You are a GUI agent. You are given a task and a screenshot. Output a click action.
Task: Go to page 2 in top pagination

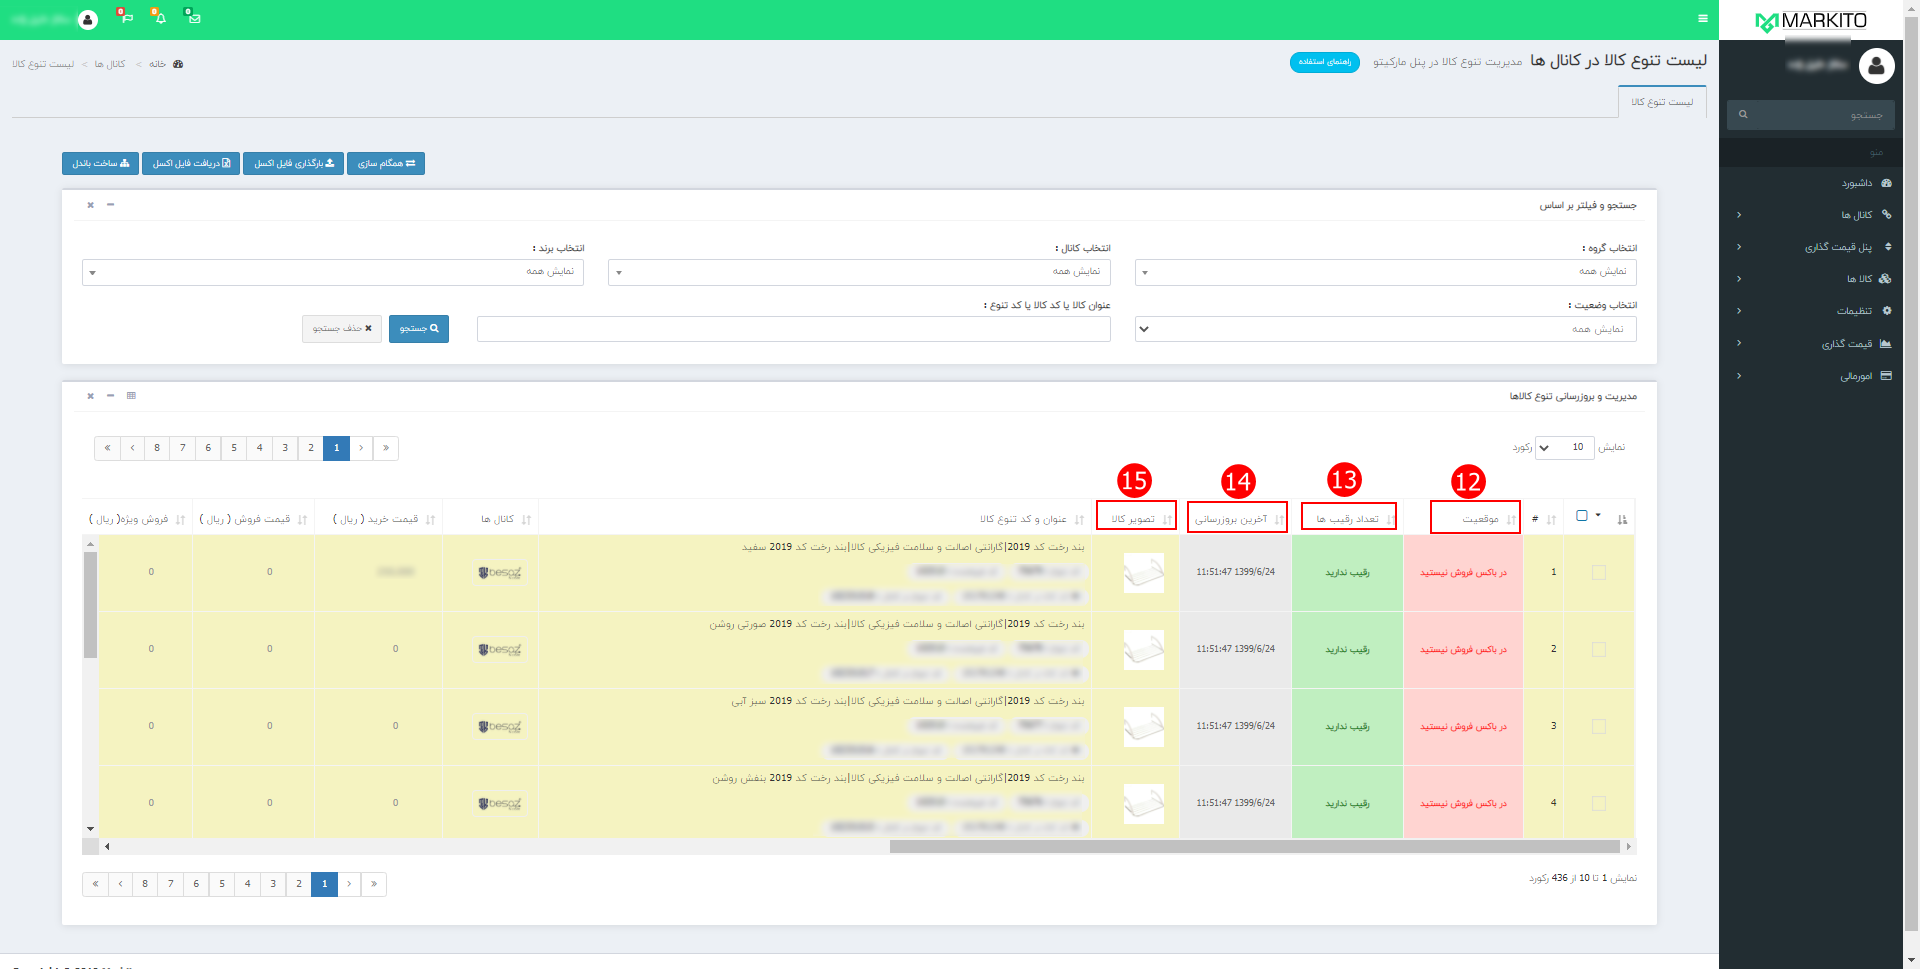coord(311,448)
